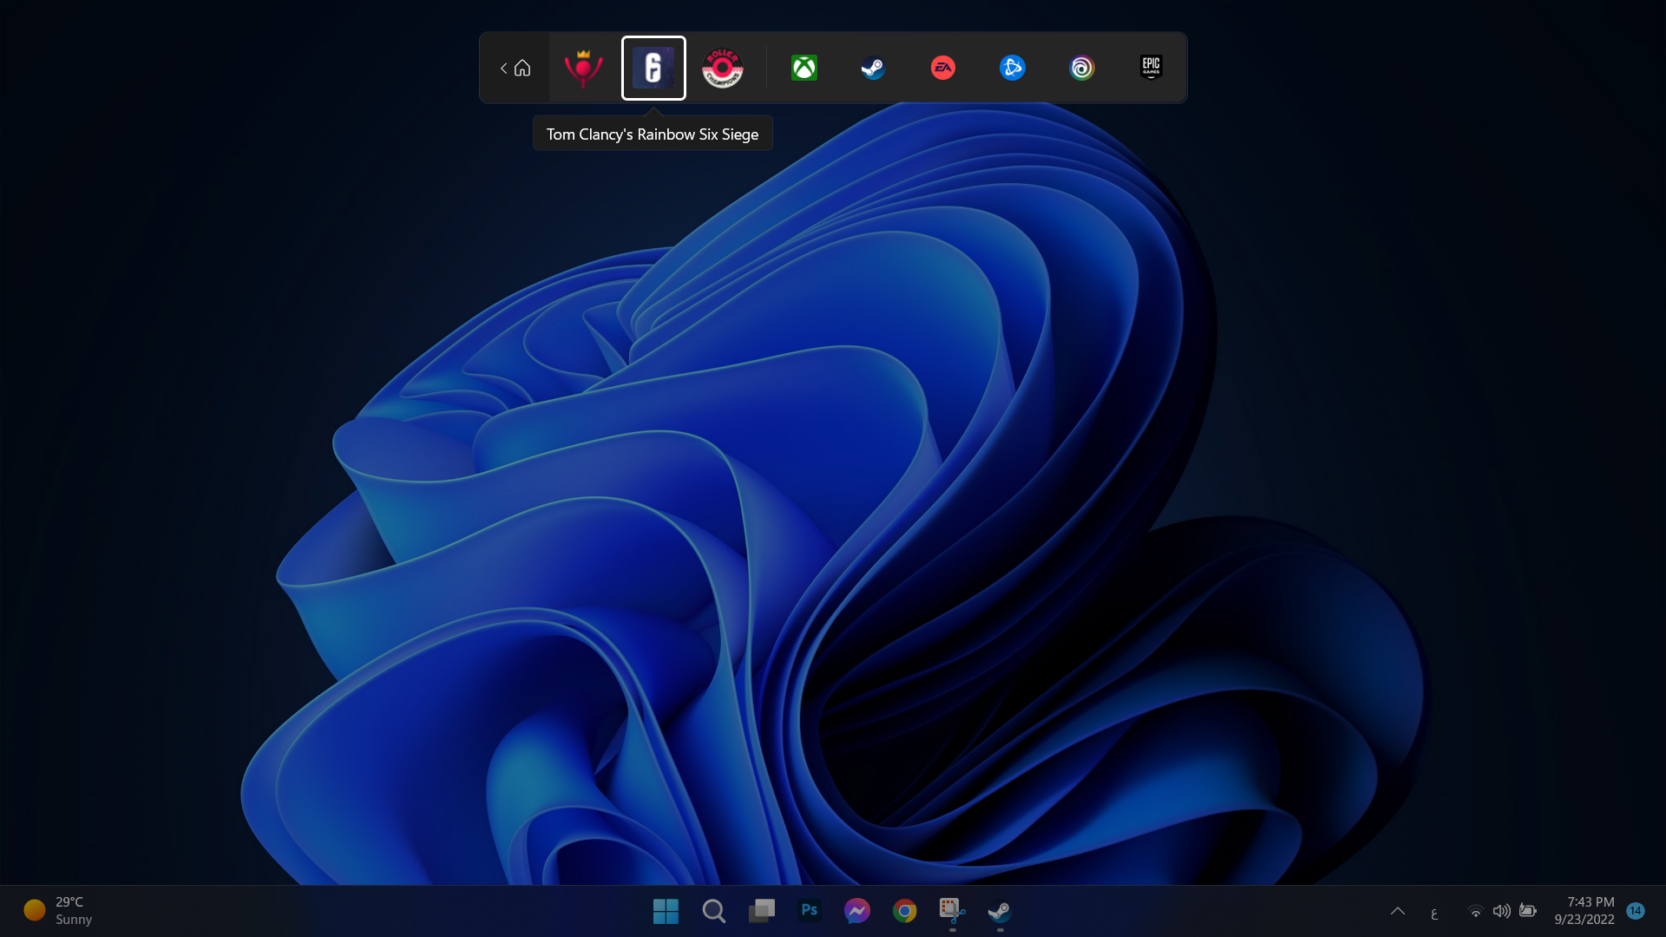
Task: Open the Battle.net launcher
Action: 1012,68
